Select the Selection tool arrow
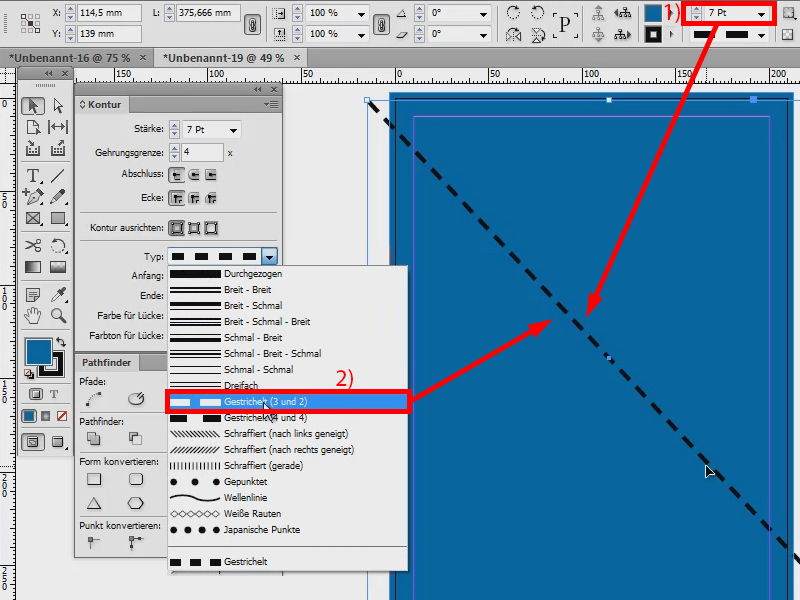 click(33, 106)
